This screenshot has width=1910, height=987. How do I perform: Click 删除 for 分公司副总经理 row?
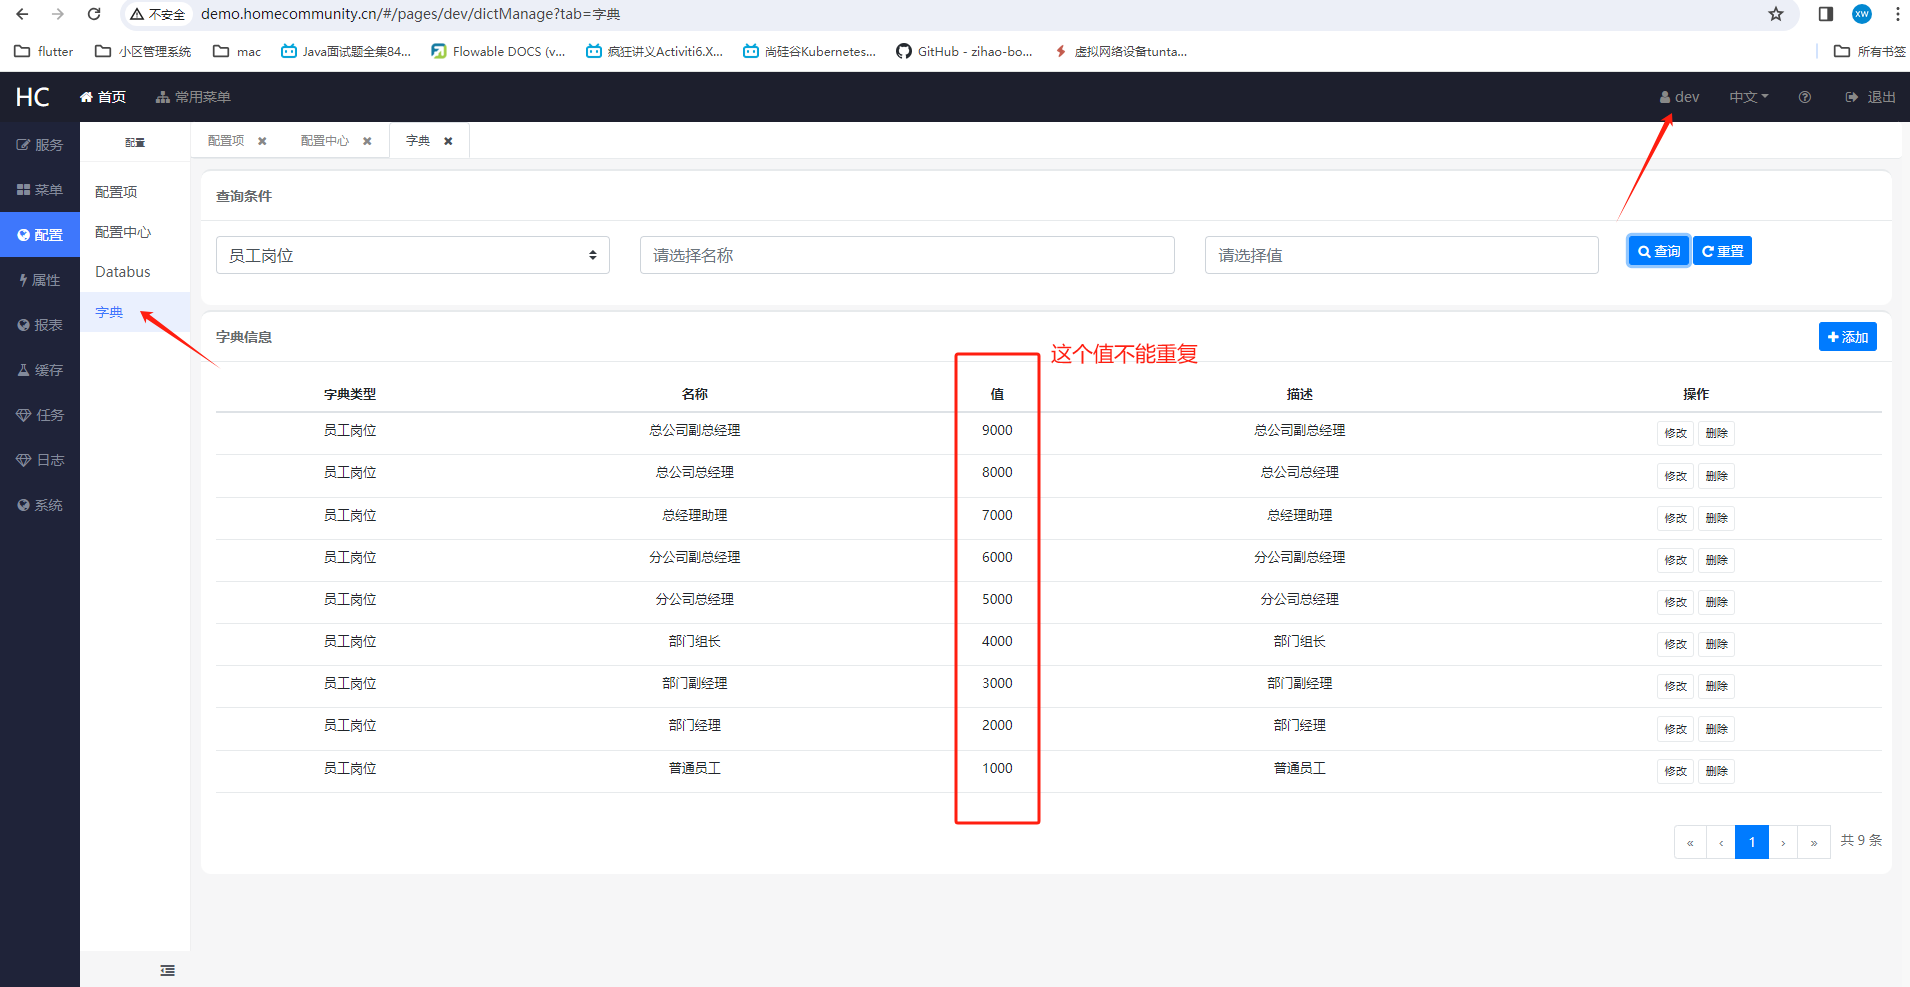(x=1716, y=560)
